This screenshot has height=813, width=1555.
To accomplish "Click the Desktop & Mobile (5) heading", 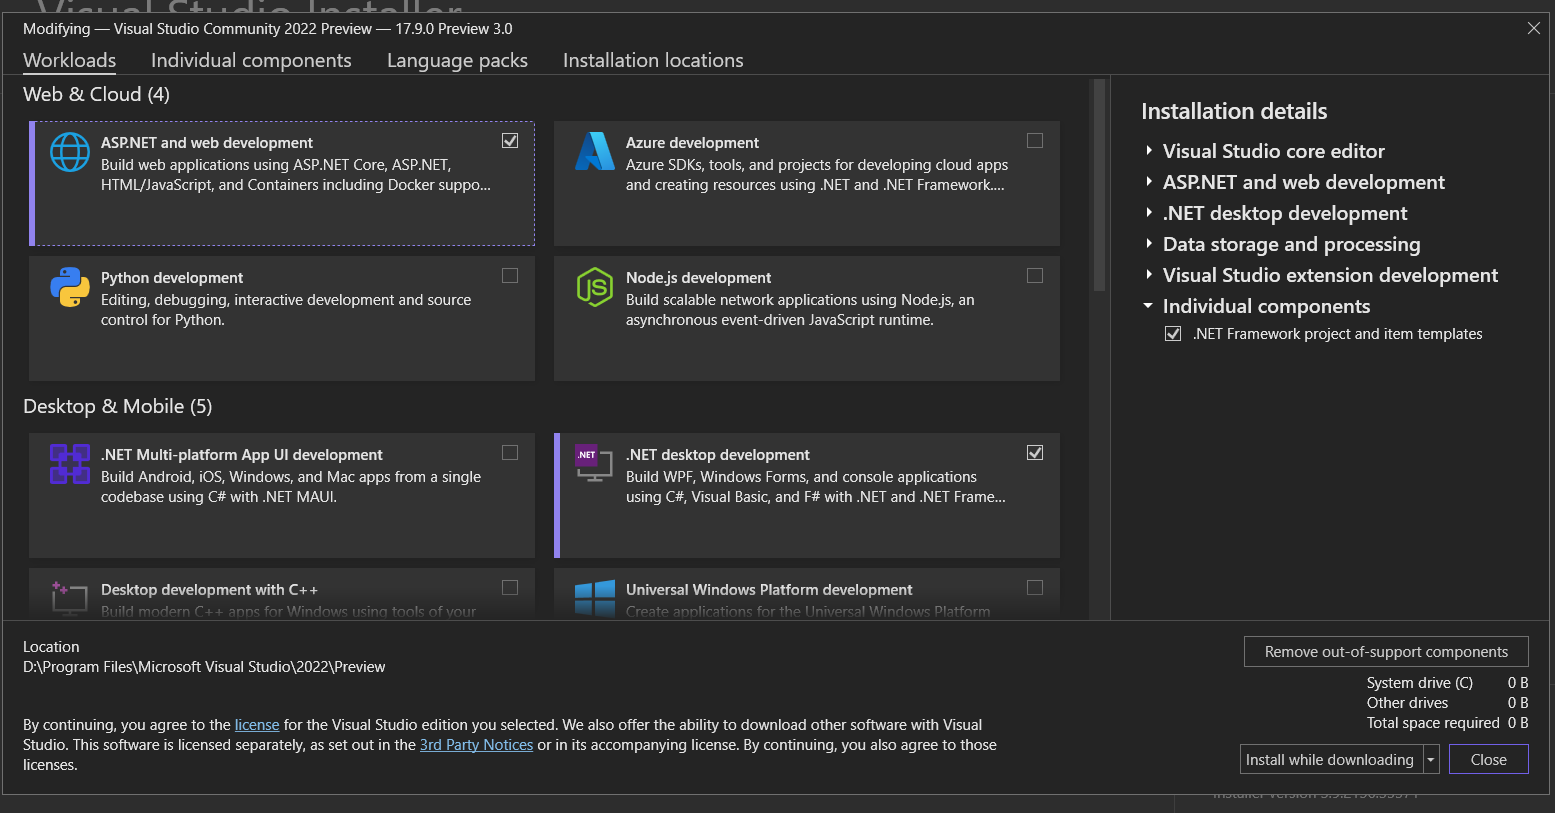I will click(118, 406).
